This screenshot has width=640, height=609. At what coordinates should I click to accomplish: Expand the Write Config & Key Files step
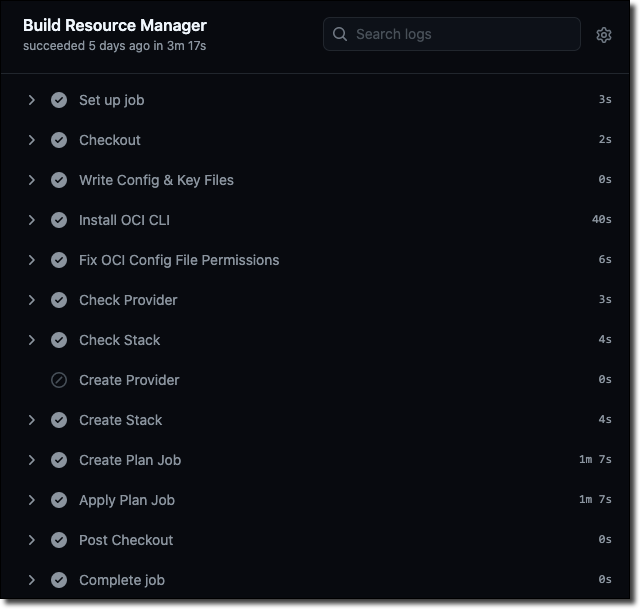click(x=32, y=180)
